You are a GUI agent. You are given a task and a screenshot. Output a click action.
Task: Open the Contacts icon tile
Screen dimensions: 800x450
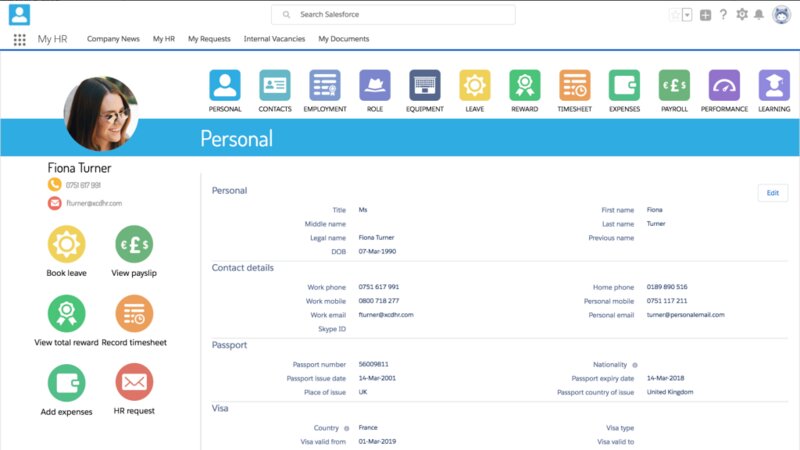275,85
